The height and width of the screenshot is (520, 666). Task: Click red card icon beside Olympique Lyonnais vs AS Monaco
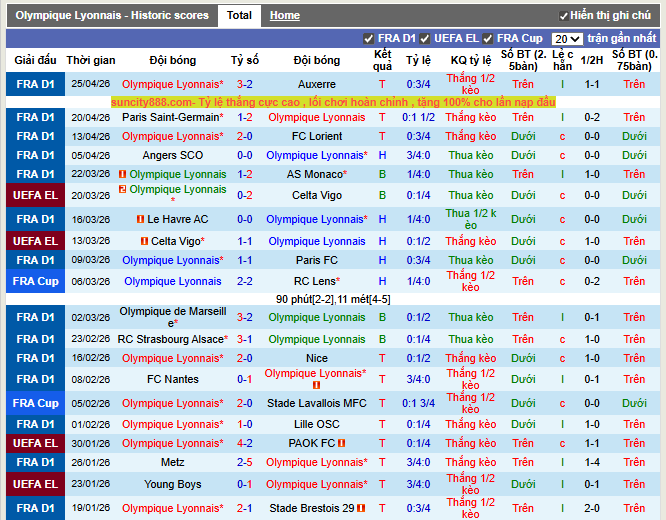(123, 174)
